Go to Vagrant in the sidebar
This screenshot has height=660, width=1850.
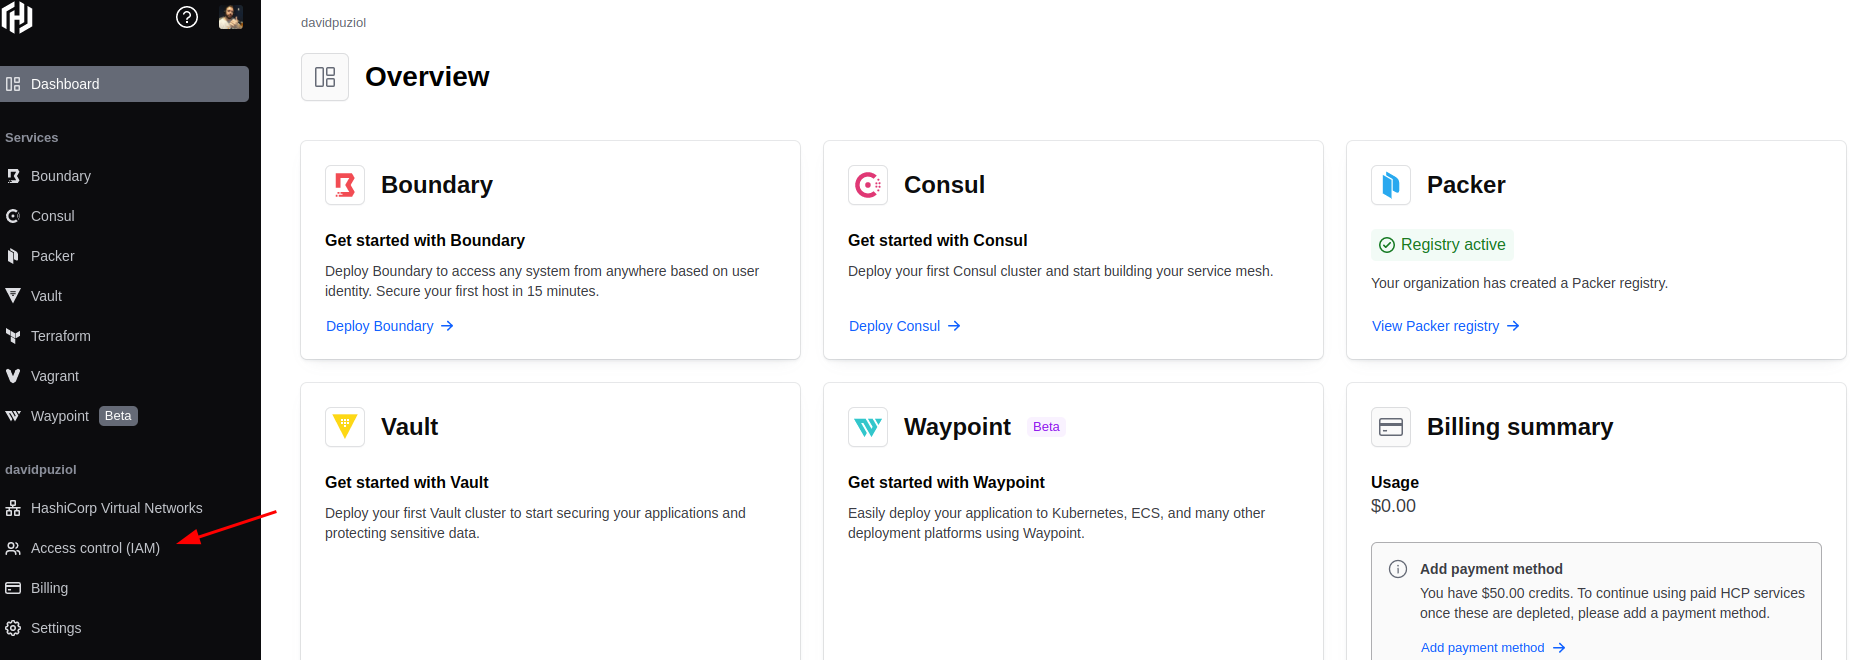54,376
